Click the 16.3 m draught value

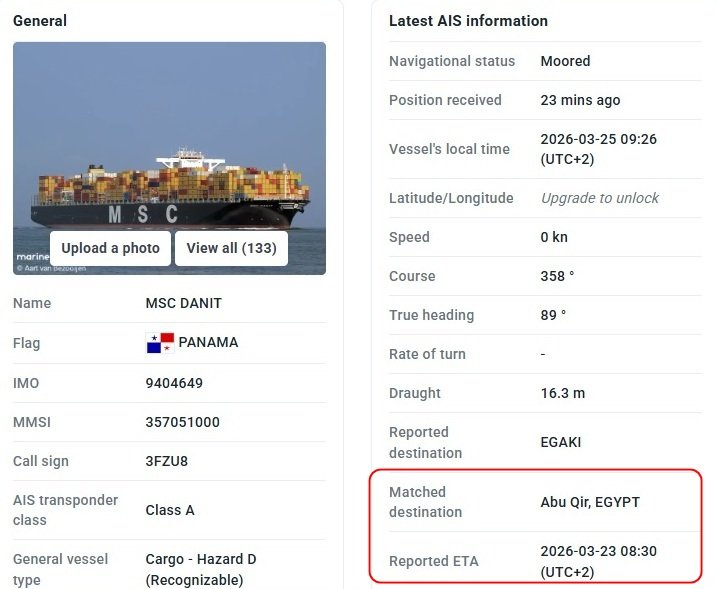pyautogui.click(x=561, y=393)
